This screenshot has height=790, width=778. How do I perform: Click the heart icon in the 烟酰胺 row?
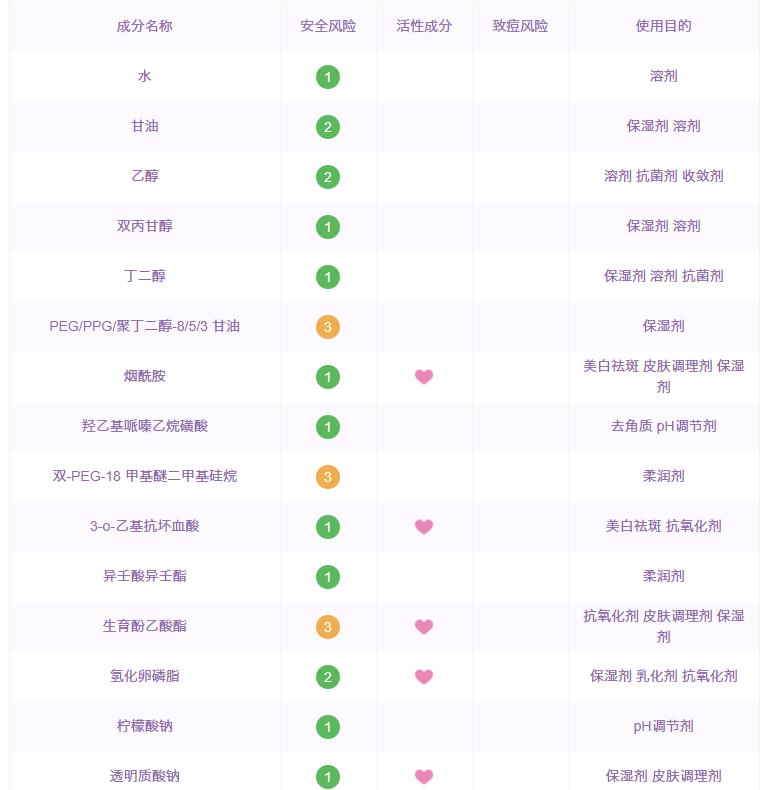424,377
